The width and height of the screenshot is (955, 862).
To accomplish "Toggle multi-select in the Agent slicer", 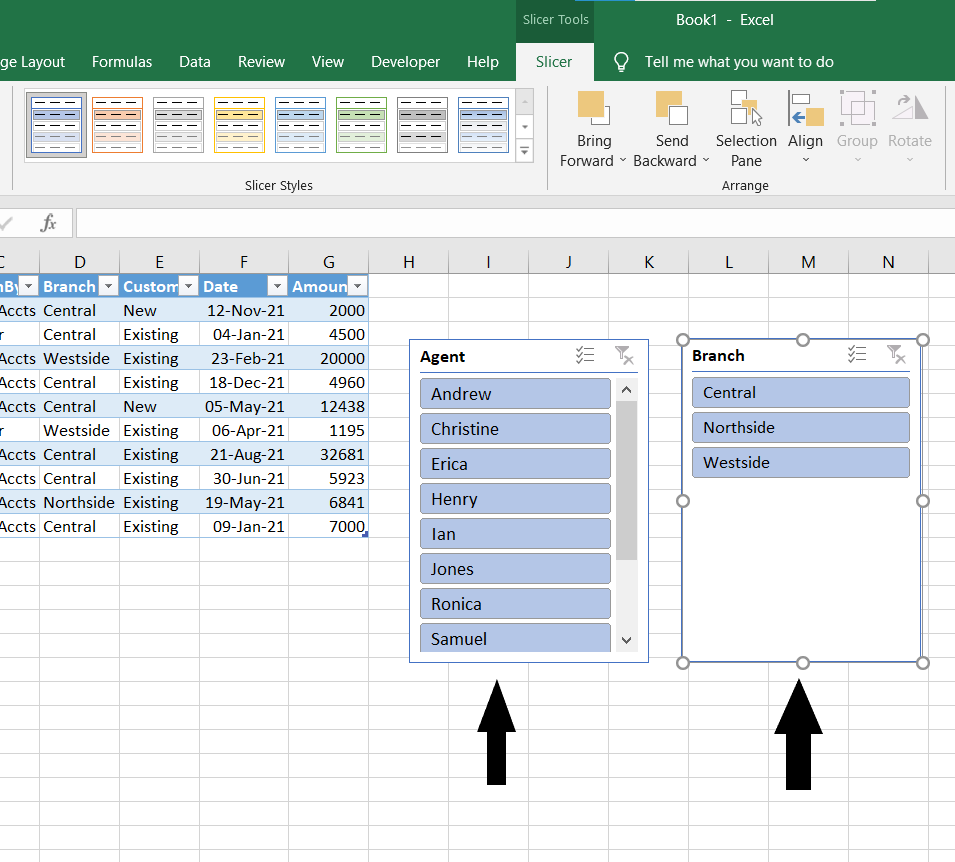I will (586, 355).
